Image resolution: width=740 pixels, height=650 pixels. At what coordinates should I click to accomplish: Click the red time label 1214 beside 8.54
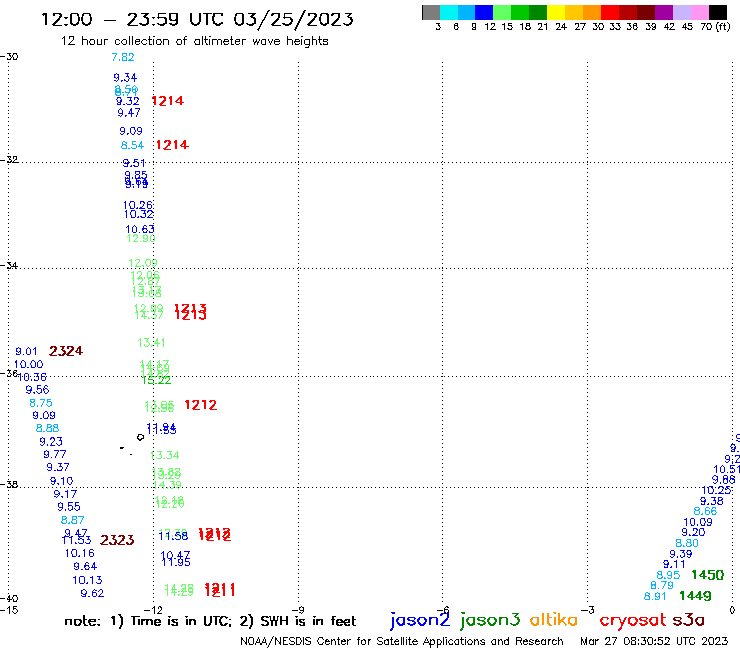(x=172, y=145)
